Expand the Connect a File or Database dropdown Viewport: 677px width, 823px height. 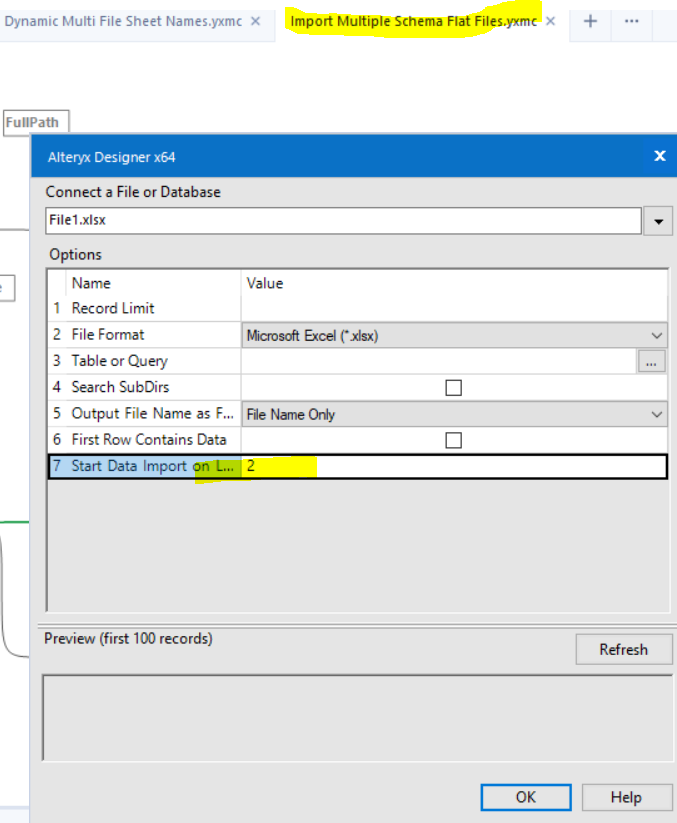[x=658, y=221]
